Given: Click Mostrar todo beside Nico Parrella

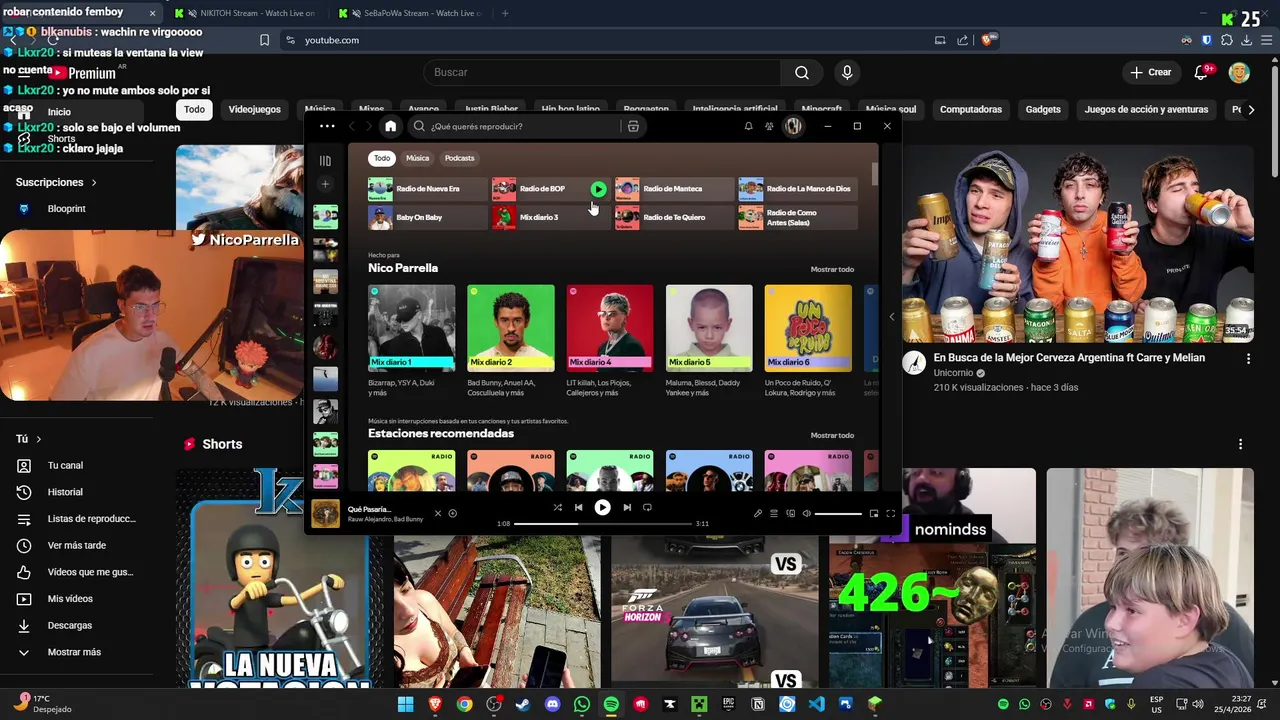Looking at the screenshot, I should tap(832, 269).
